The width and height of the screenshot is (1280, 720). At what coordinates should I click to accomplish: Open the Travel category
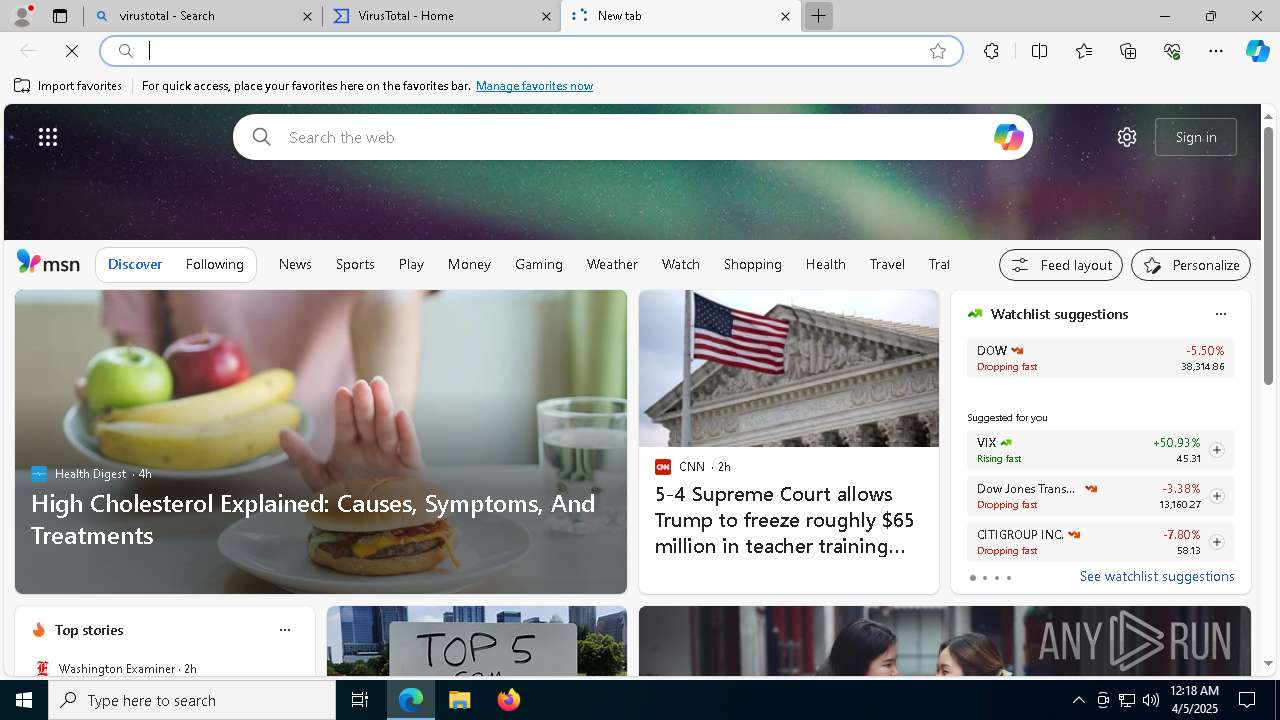tap(887, 264)
